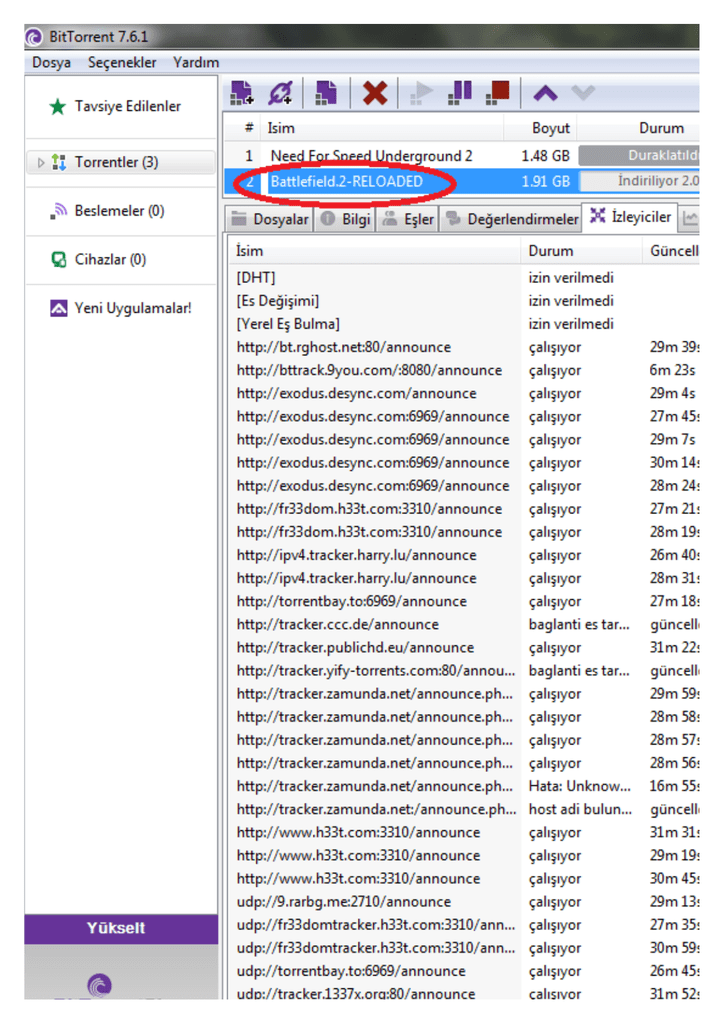Image resolution: width=724 pixels, height=1024 pixels.
Task: Stop the selected torrent
Action: coord(496,93)
